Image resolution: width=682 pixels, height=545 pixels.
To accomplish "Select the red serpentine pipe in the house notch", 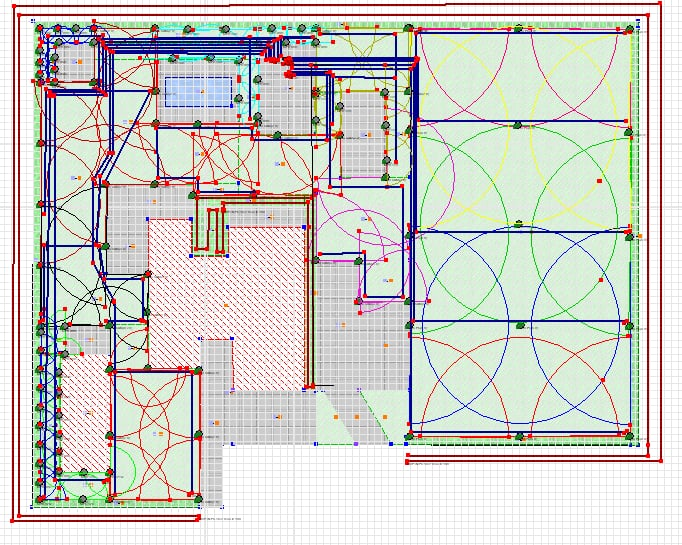I will (x=212, y=230).
